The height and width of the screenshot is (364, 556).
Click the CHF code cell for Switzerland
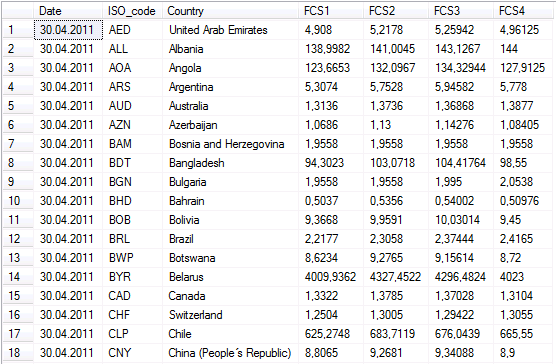[133, 315]
